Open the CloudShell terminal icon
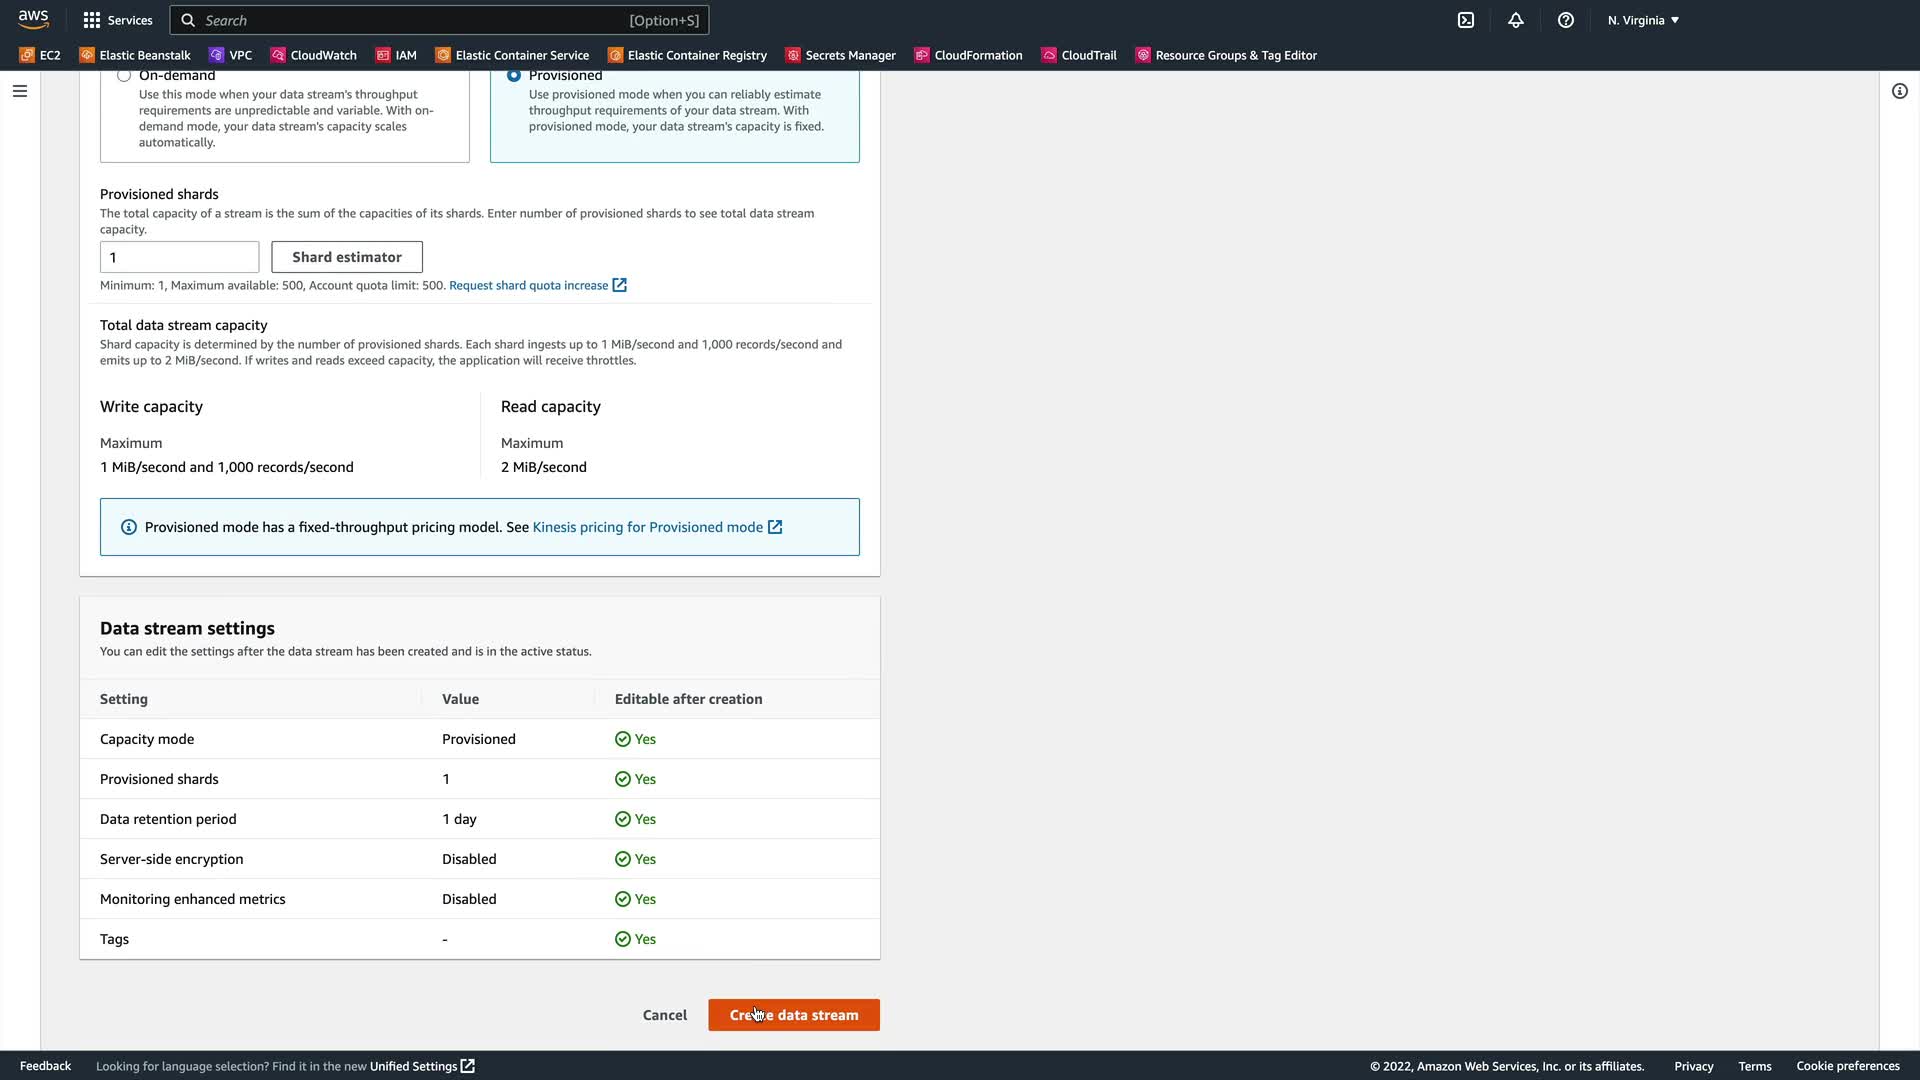 tap(1466, 20)
